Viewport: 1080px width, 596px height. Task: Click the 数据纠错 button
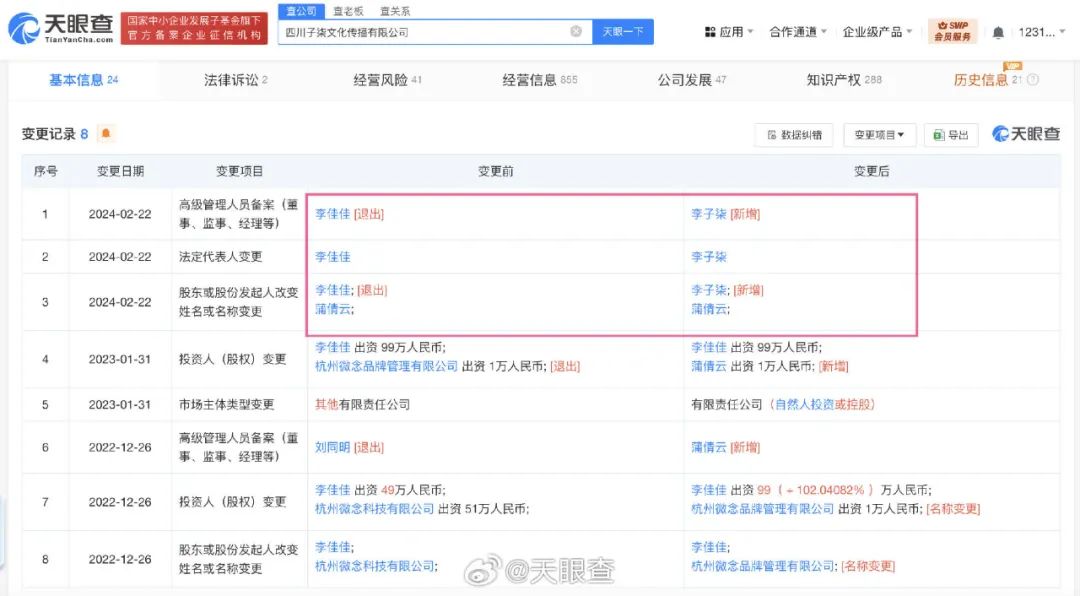(794, 135)
